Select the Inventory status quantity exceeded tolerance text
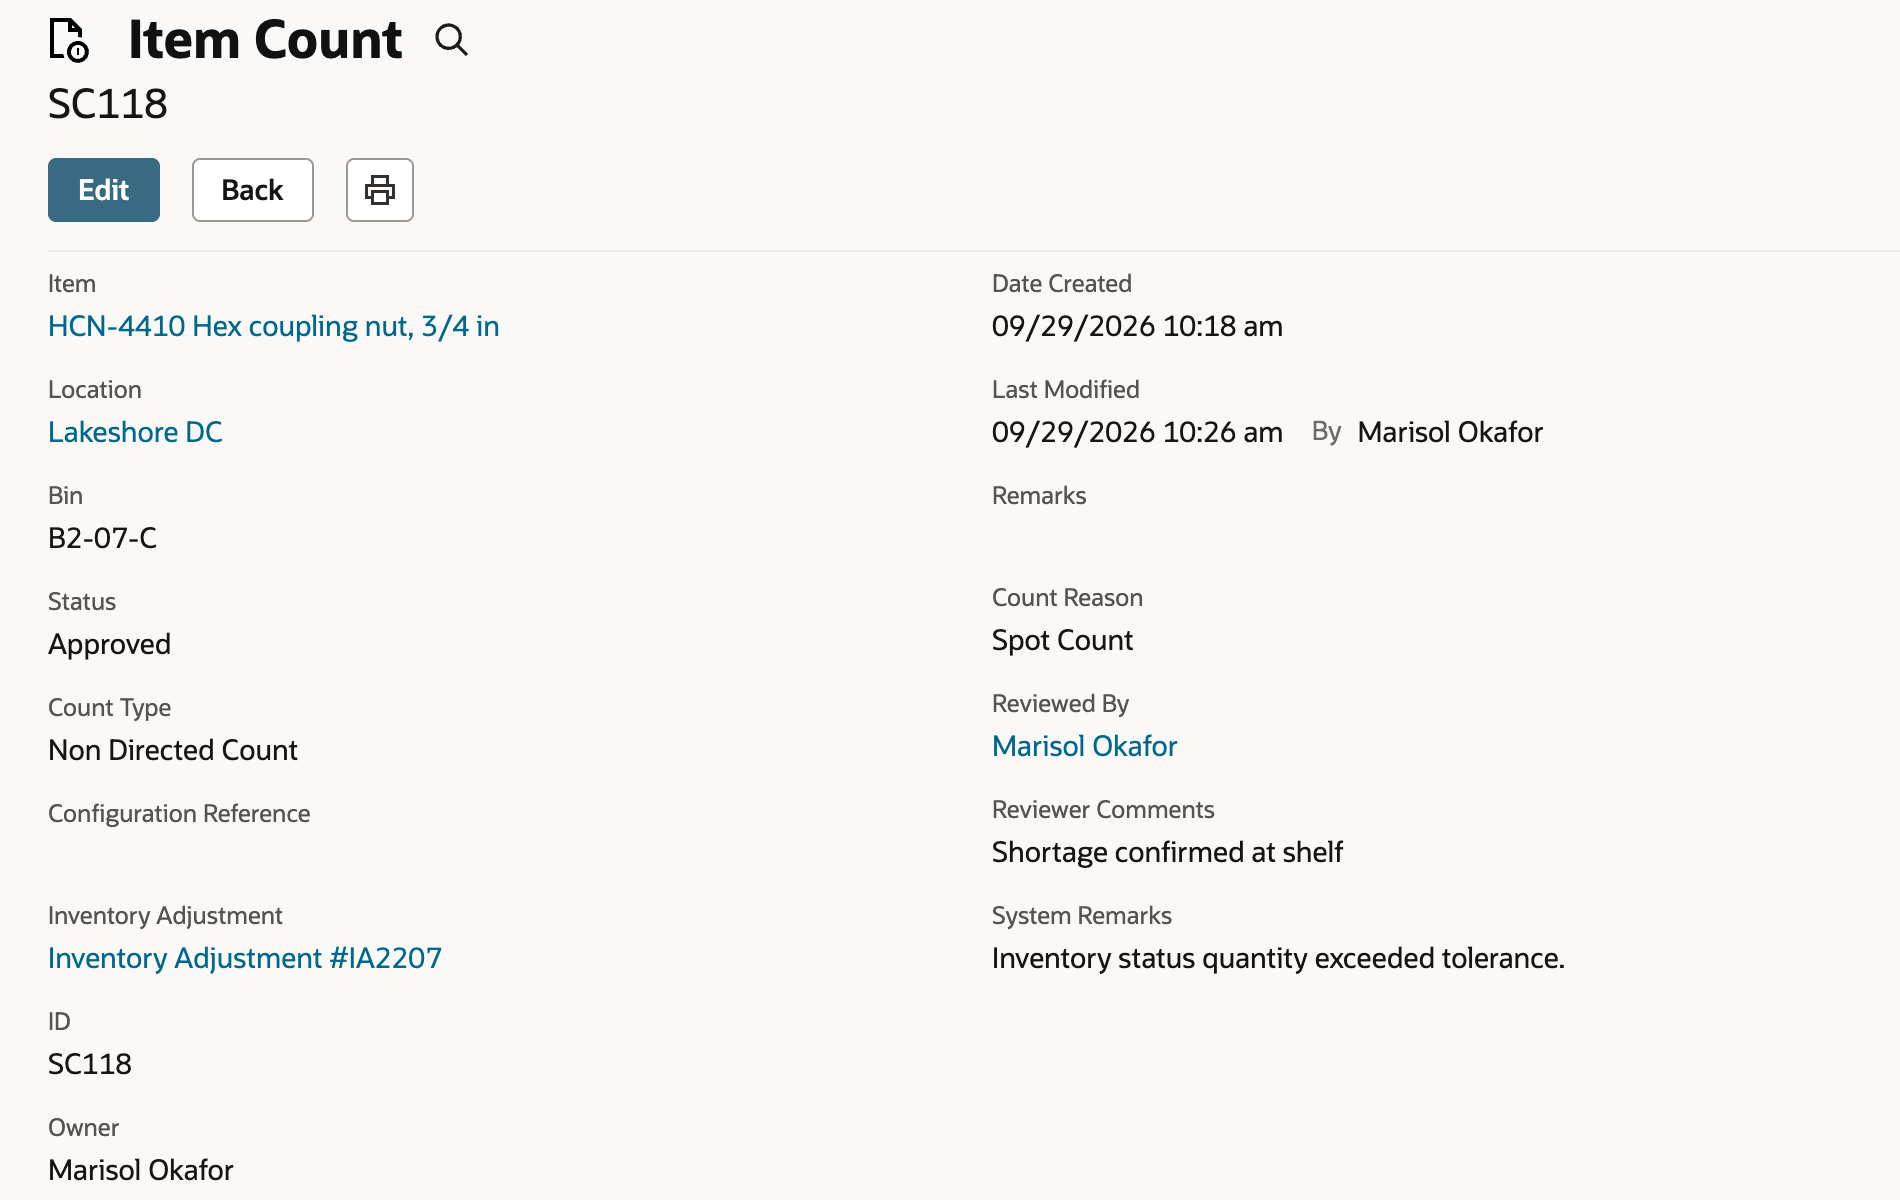1900x1200 pixels. pyautogui.click(x=1278, y=958)
